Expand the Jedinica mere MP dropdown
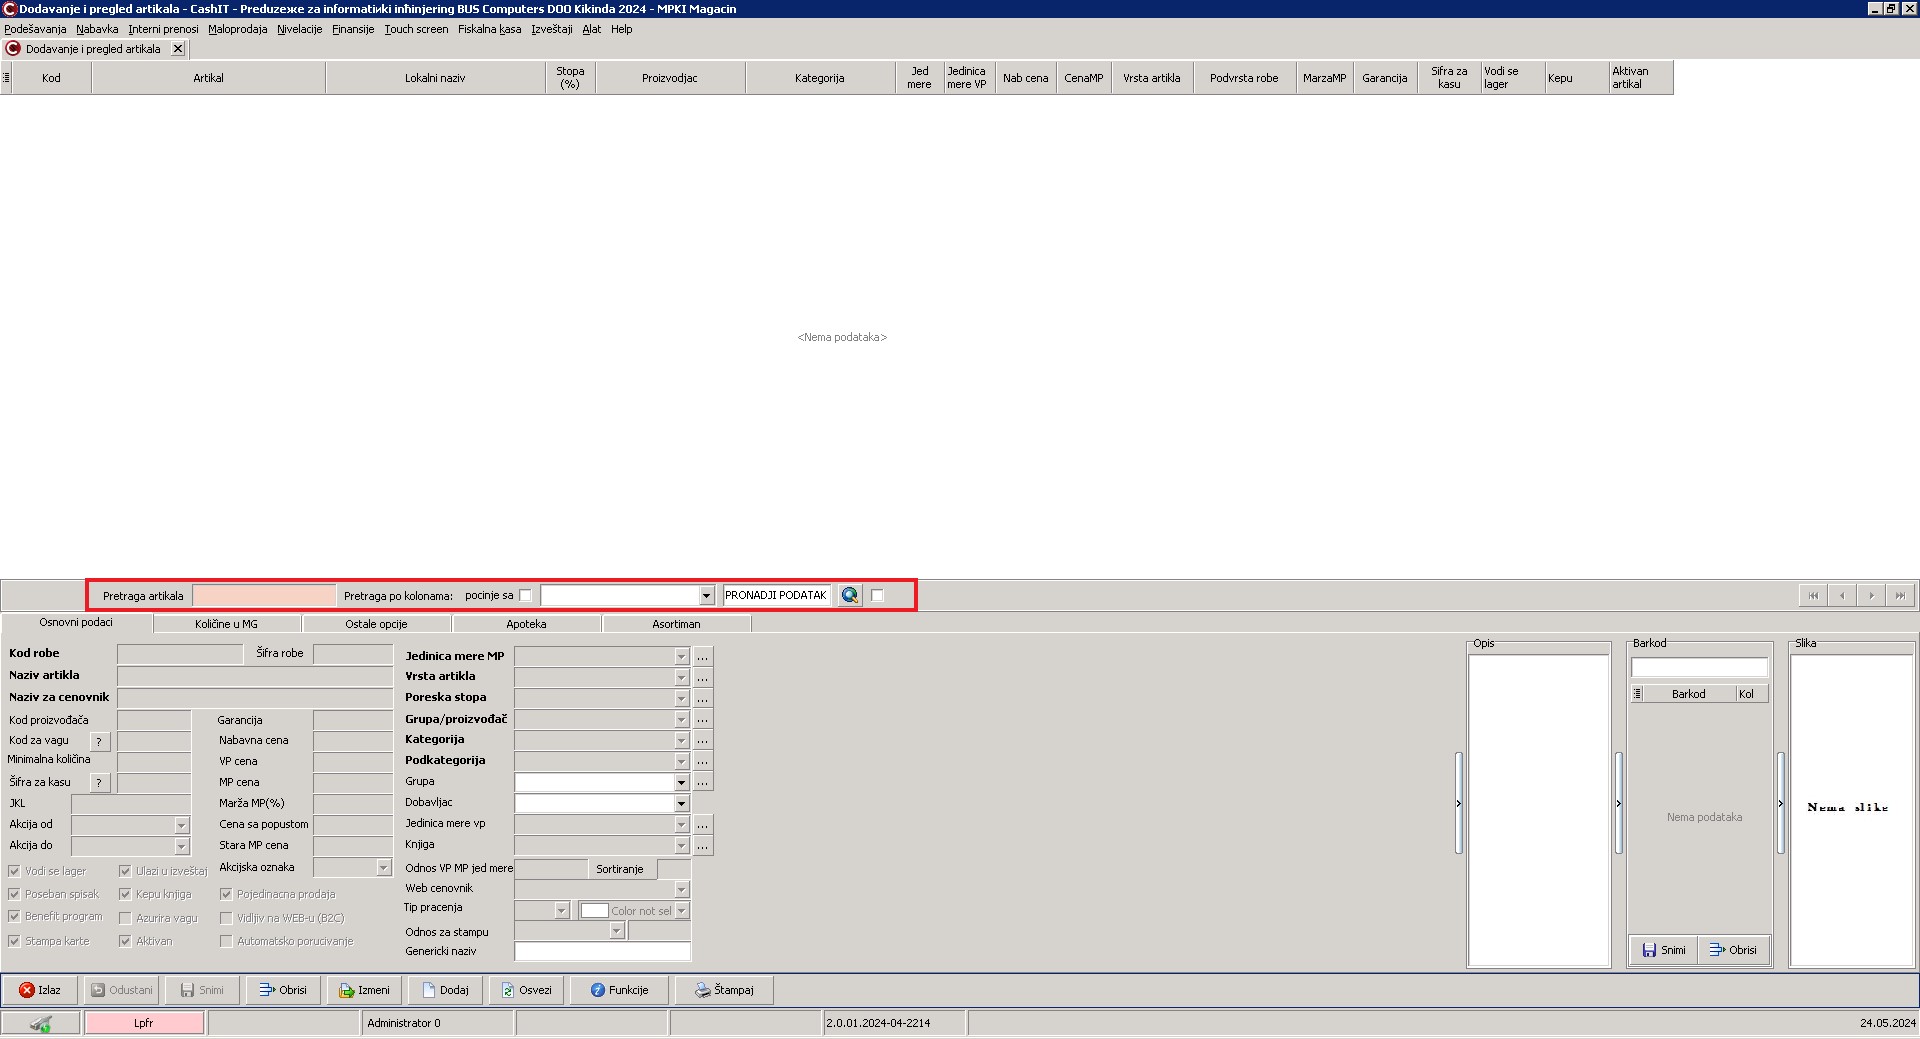Viewport: 1920px width, 1039px height. [x=681, y=657]
